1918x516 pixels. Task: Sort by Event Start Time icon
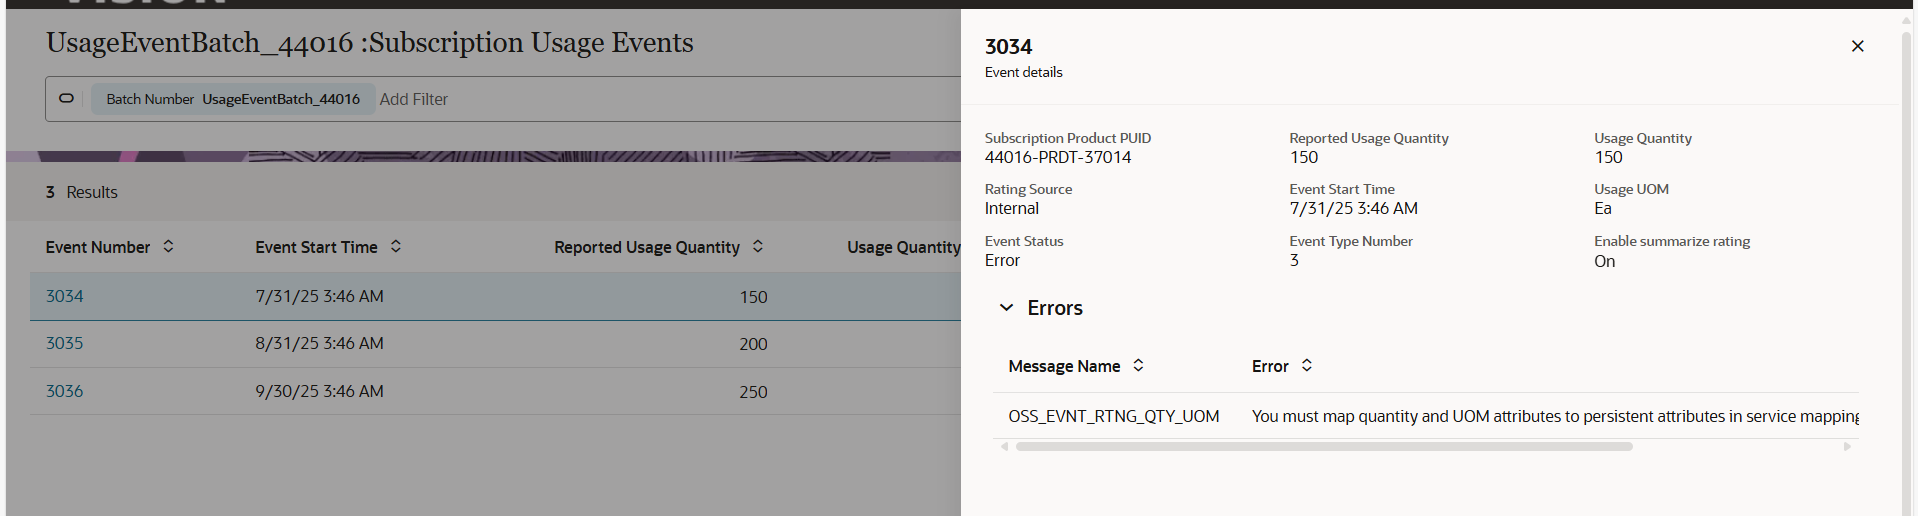pyautogui.click(x=396, y=246)
